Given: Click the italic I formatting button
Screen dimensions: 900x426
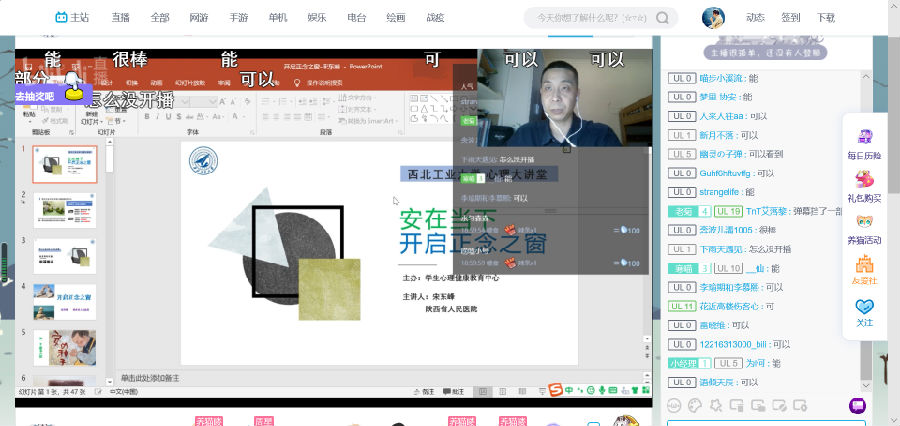Looking at the screenshot, I should (158, 117).
